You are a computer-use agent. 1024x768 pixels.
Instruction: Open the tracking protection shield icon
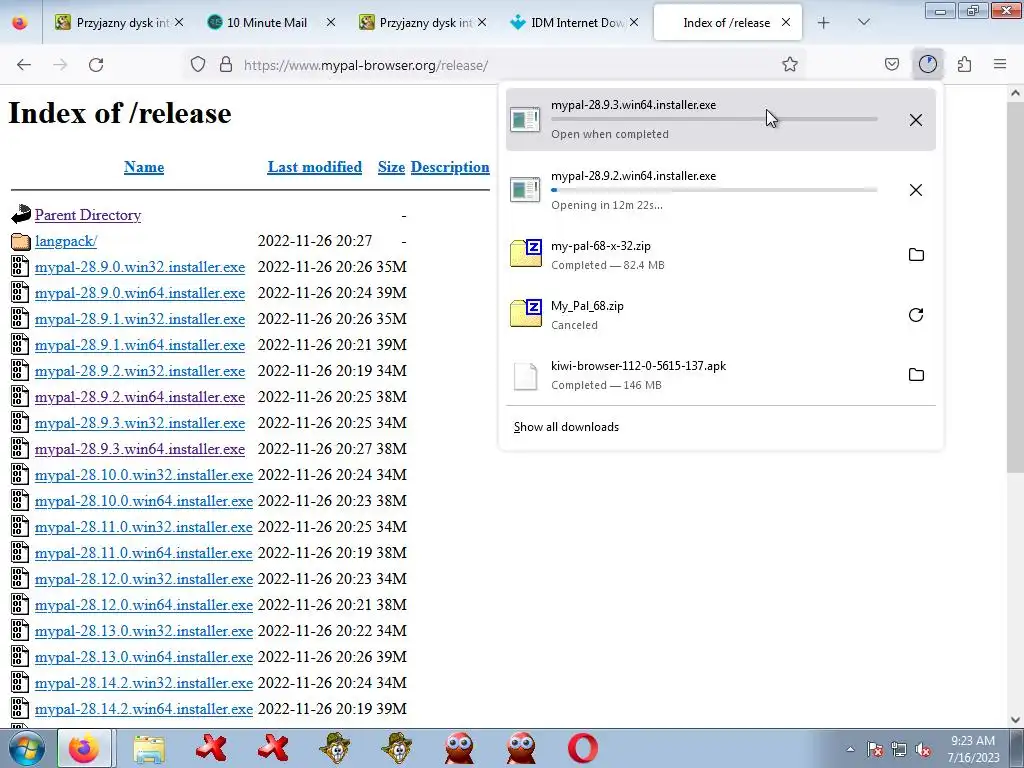point(198,64)
